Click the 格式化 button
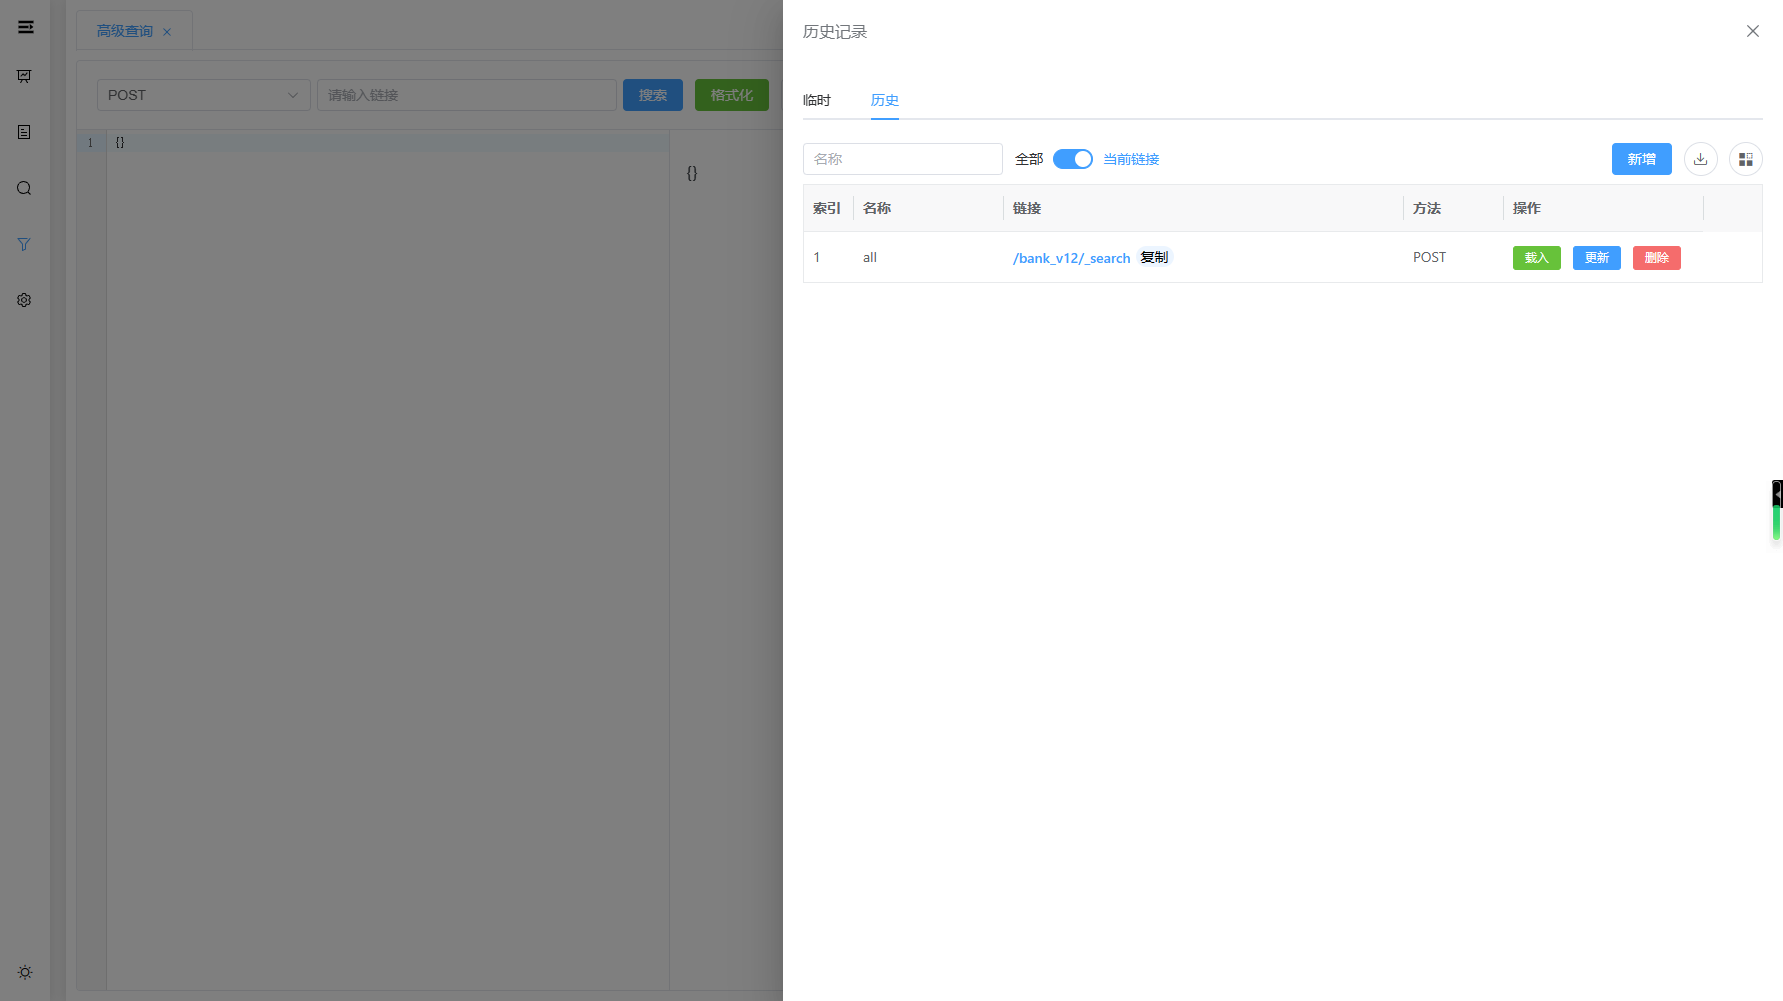 (x=732, y=95)
